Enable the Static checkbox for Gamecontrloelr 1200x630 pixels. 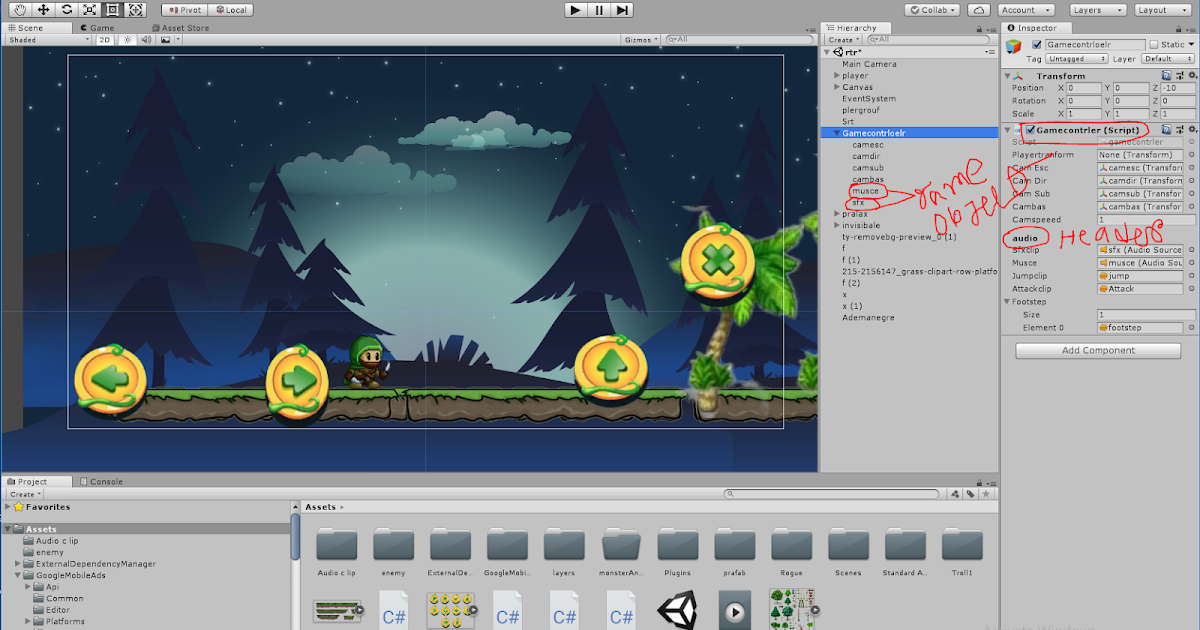click(1152, 44)
